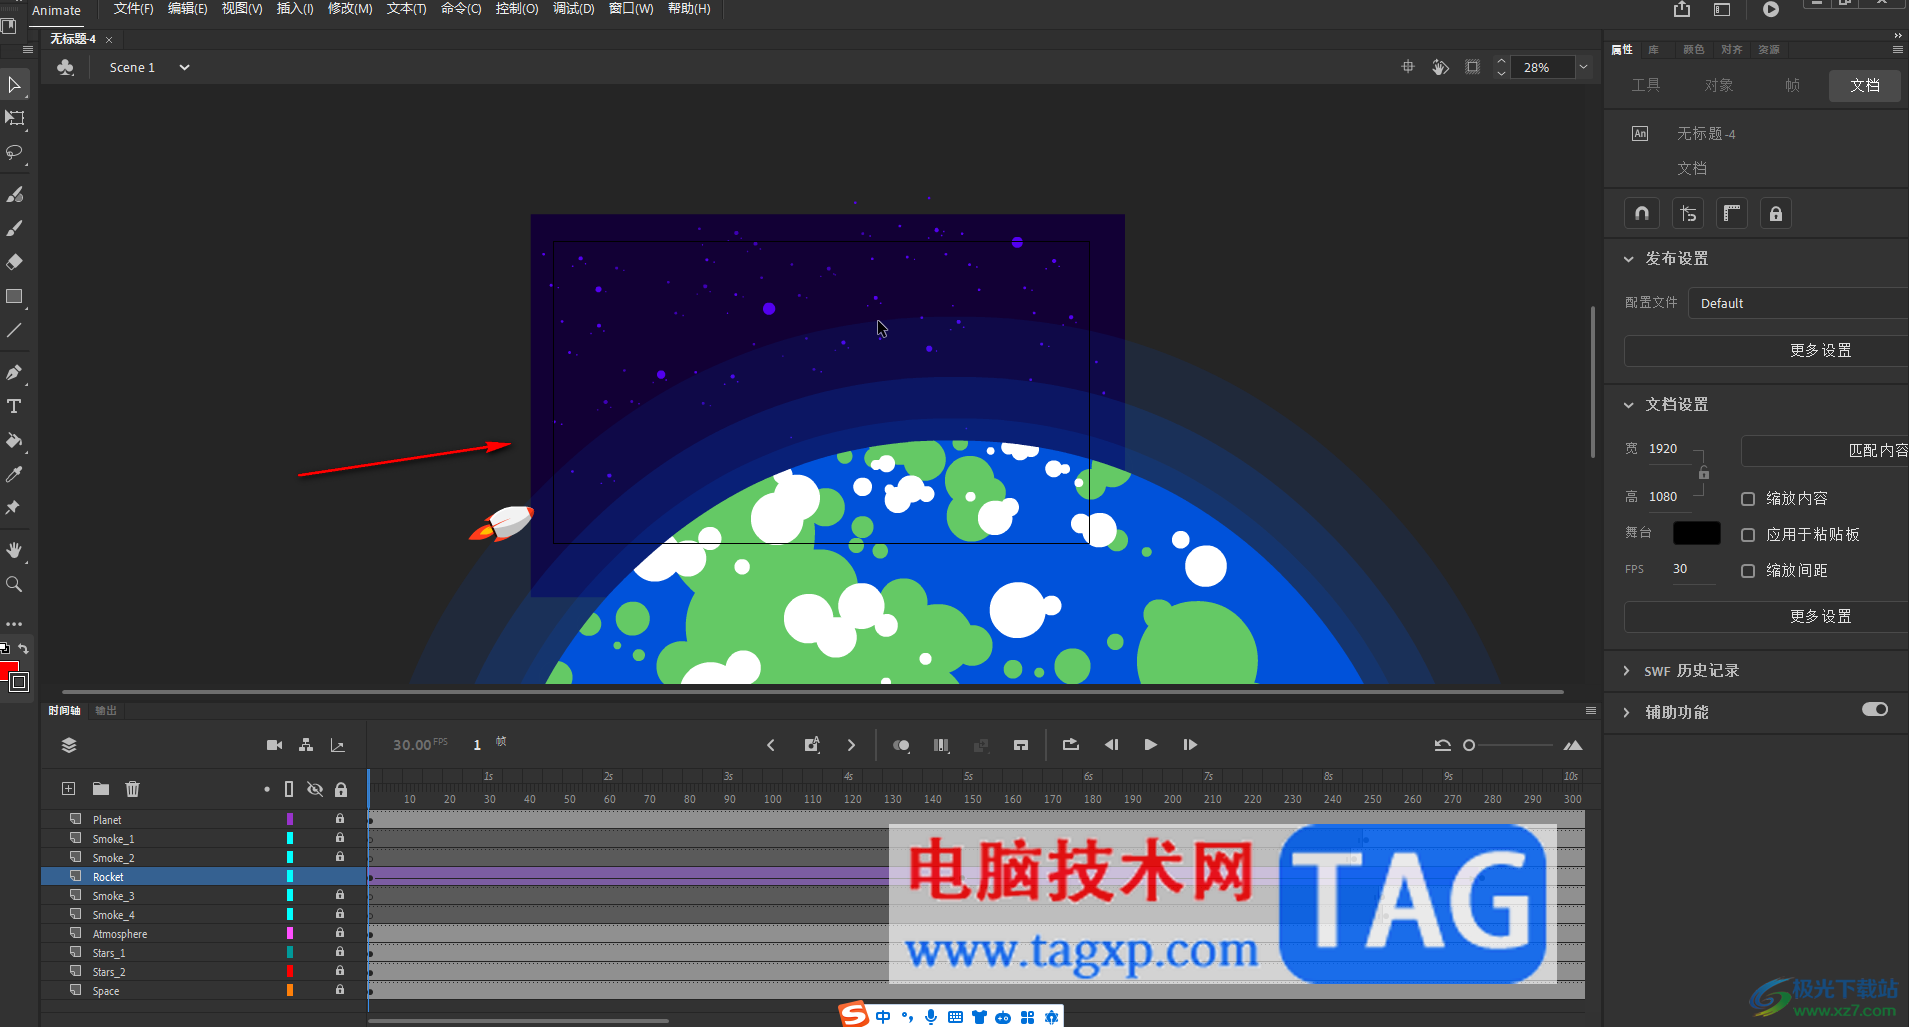Select the Text tool
This screenshot has width=1909, height=1027.
(14, 406)
